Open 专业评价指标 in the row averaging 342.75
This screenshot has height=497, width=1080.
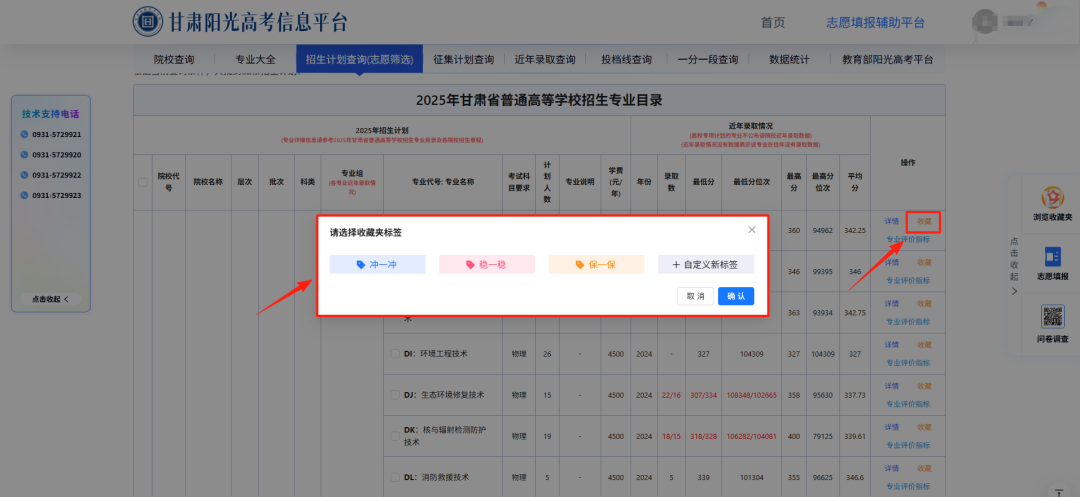(908, 321)
